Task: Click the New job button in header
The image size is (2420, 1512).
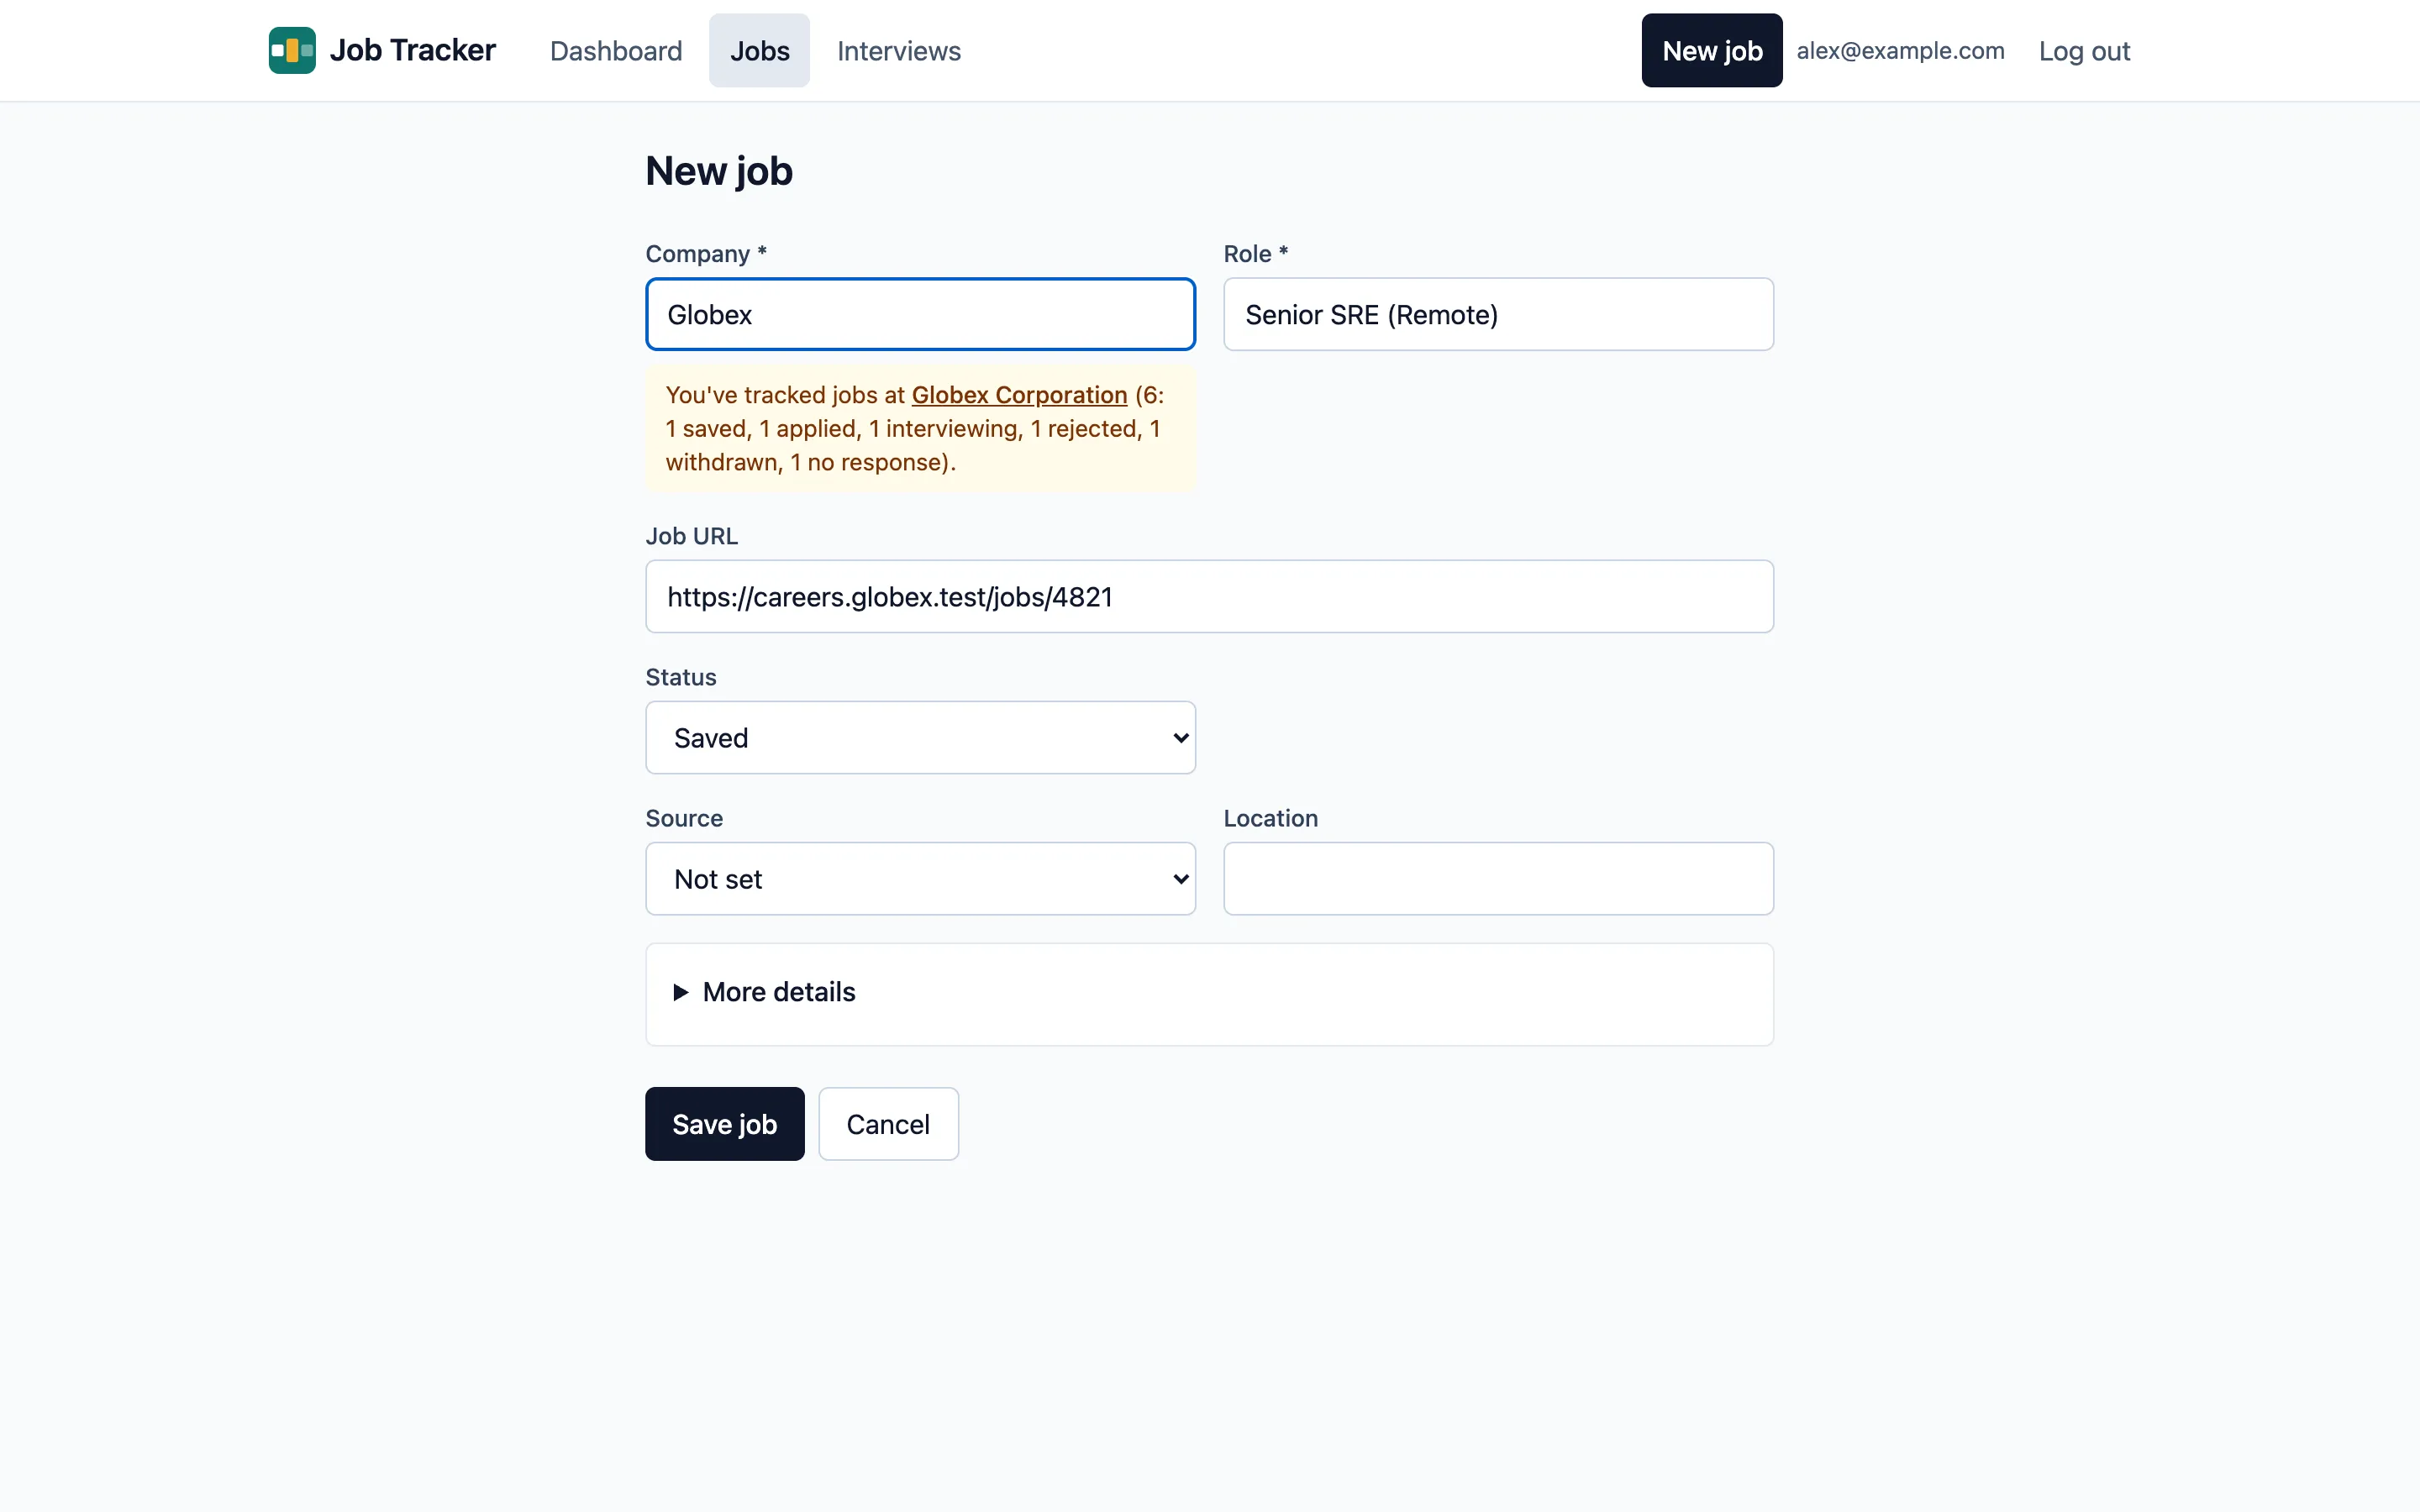Action: point(1711,51)
